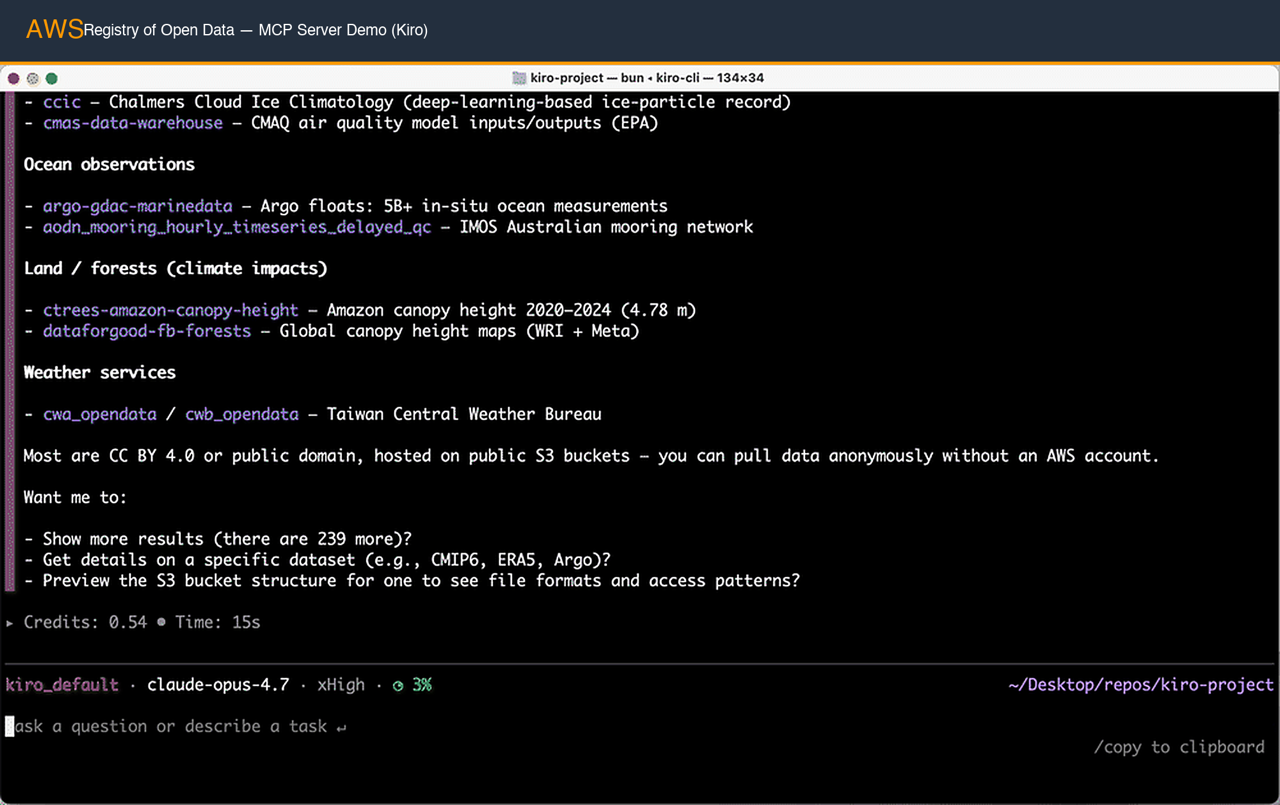
Task: Click the /copy to clipboard hint
Action: tap(1179, 747)
